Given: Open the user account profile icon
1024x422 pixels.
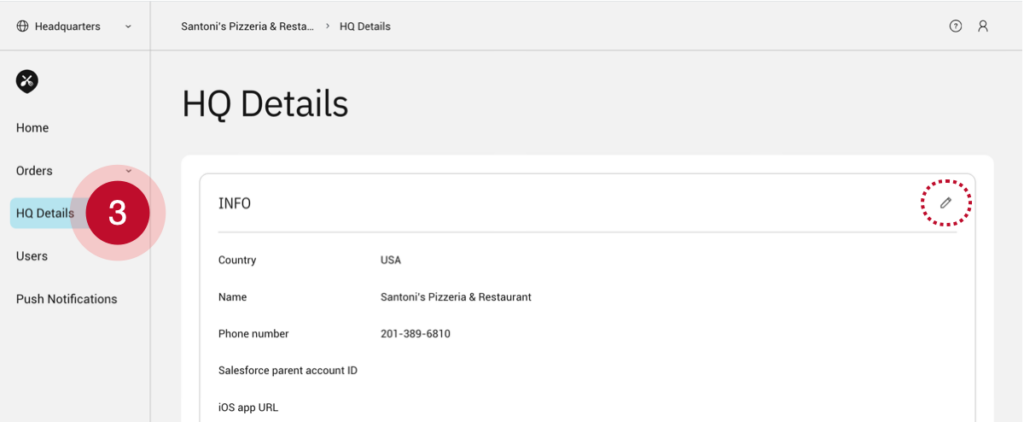Looking at the screenshot, I should [983, 26].
